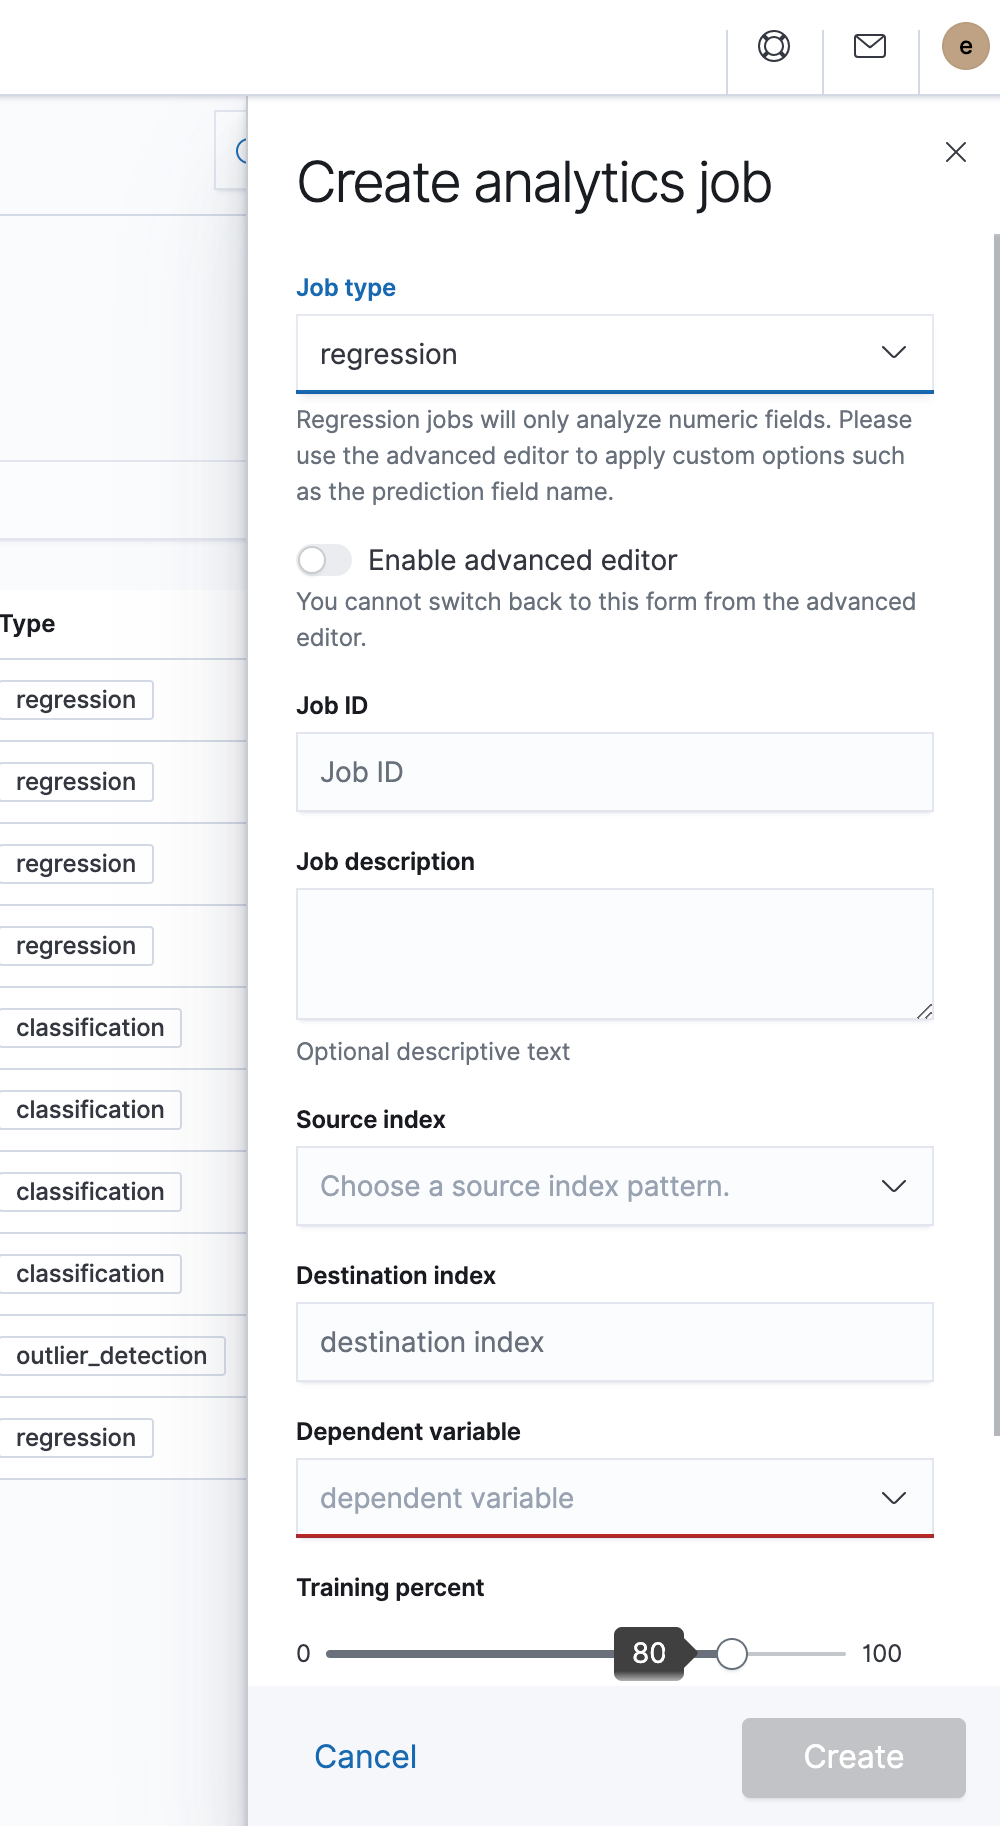1000x1826 pixels.
Task: Open the Dependent variable dropdown
Action: 614,1498
